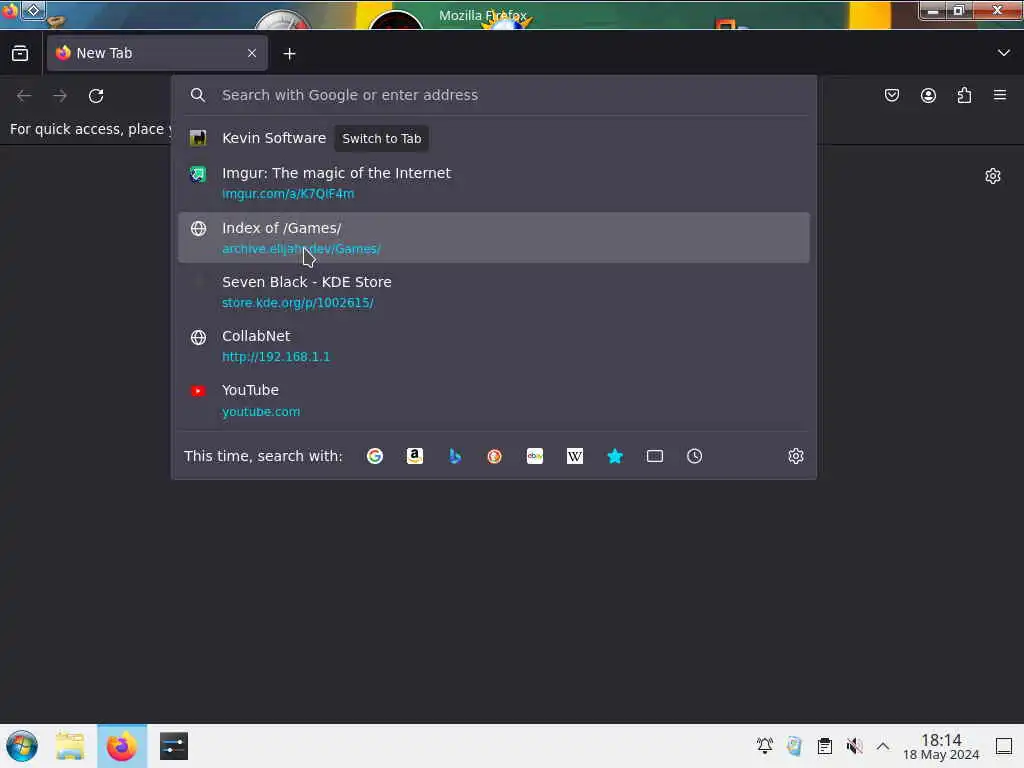Open Pocket save icon
The height and width of the screenshot is (768, 1024).
point(891,95)
